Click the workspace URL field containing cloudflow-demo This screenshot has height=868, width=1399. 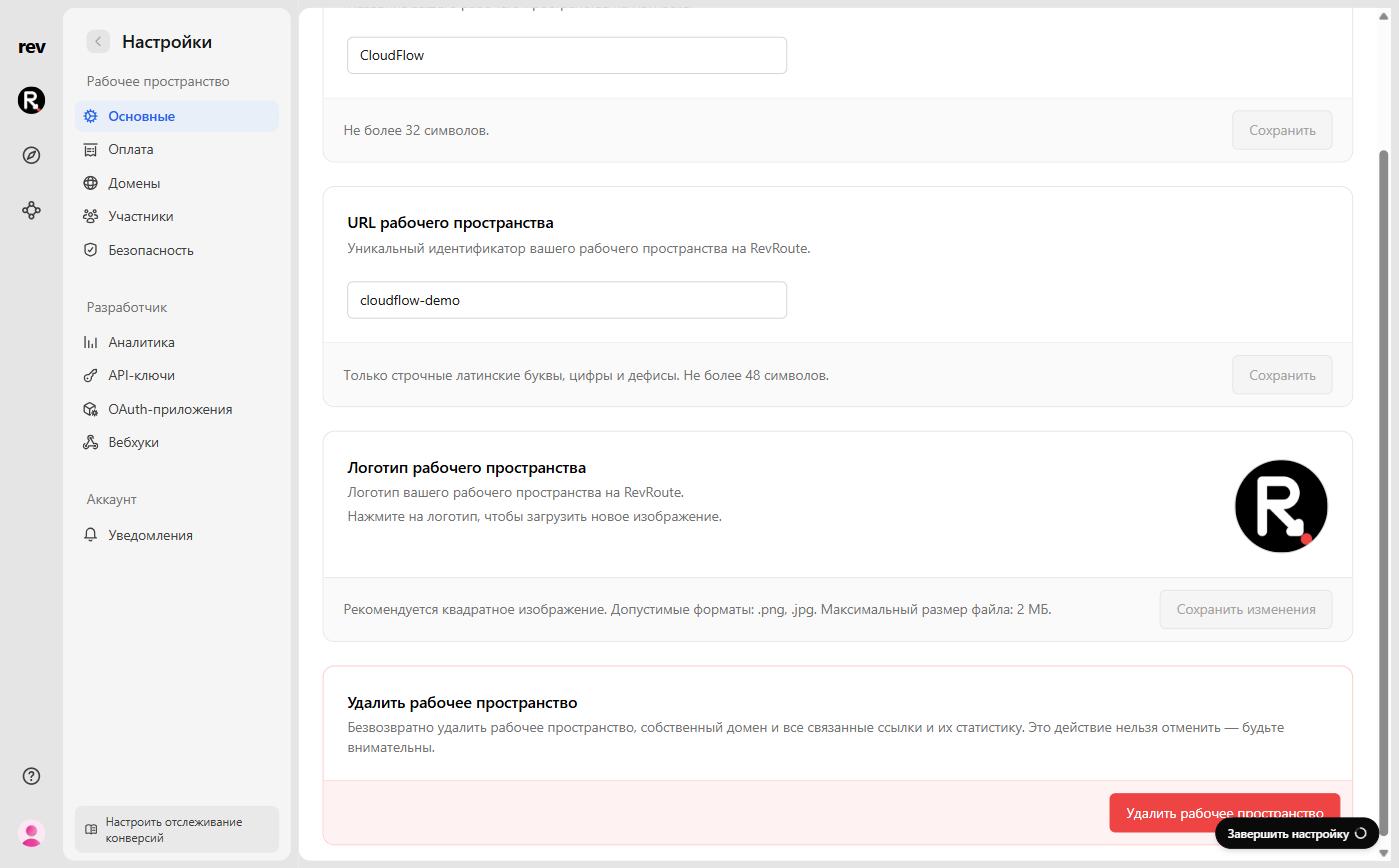tap(567, 300)
